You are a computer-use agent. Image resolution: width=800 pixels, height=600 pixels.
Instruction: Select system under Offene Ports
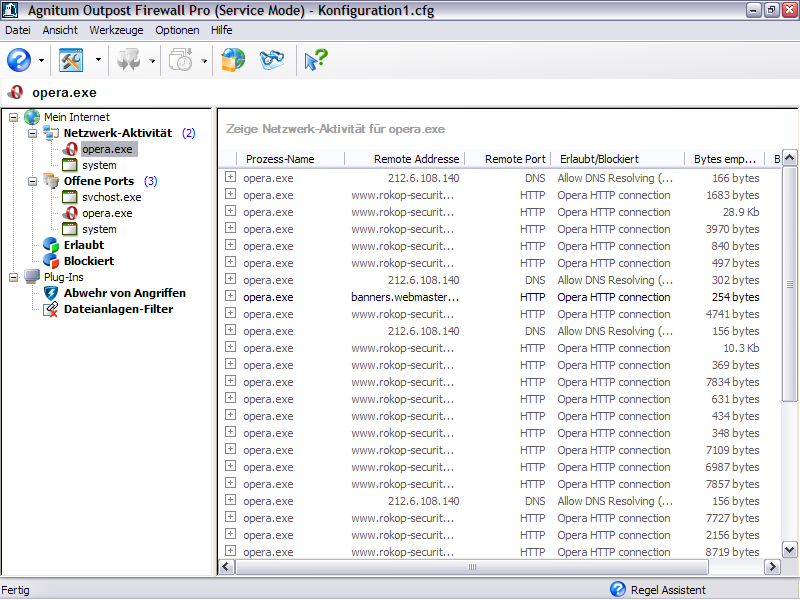[x=99, y=229]
